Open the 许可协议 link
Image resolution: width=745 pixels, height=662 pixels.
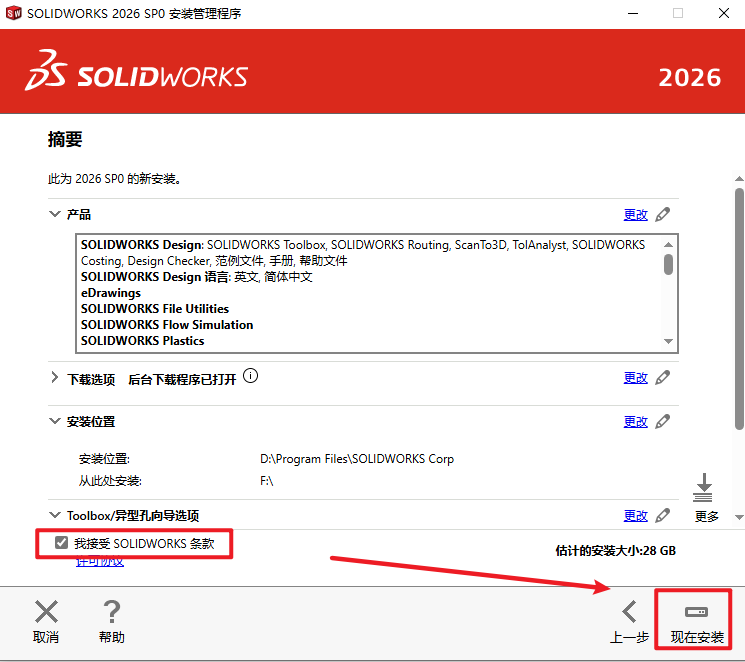(x=100, y=562)
